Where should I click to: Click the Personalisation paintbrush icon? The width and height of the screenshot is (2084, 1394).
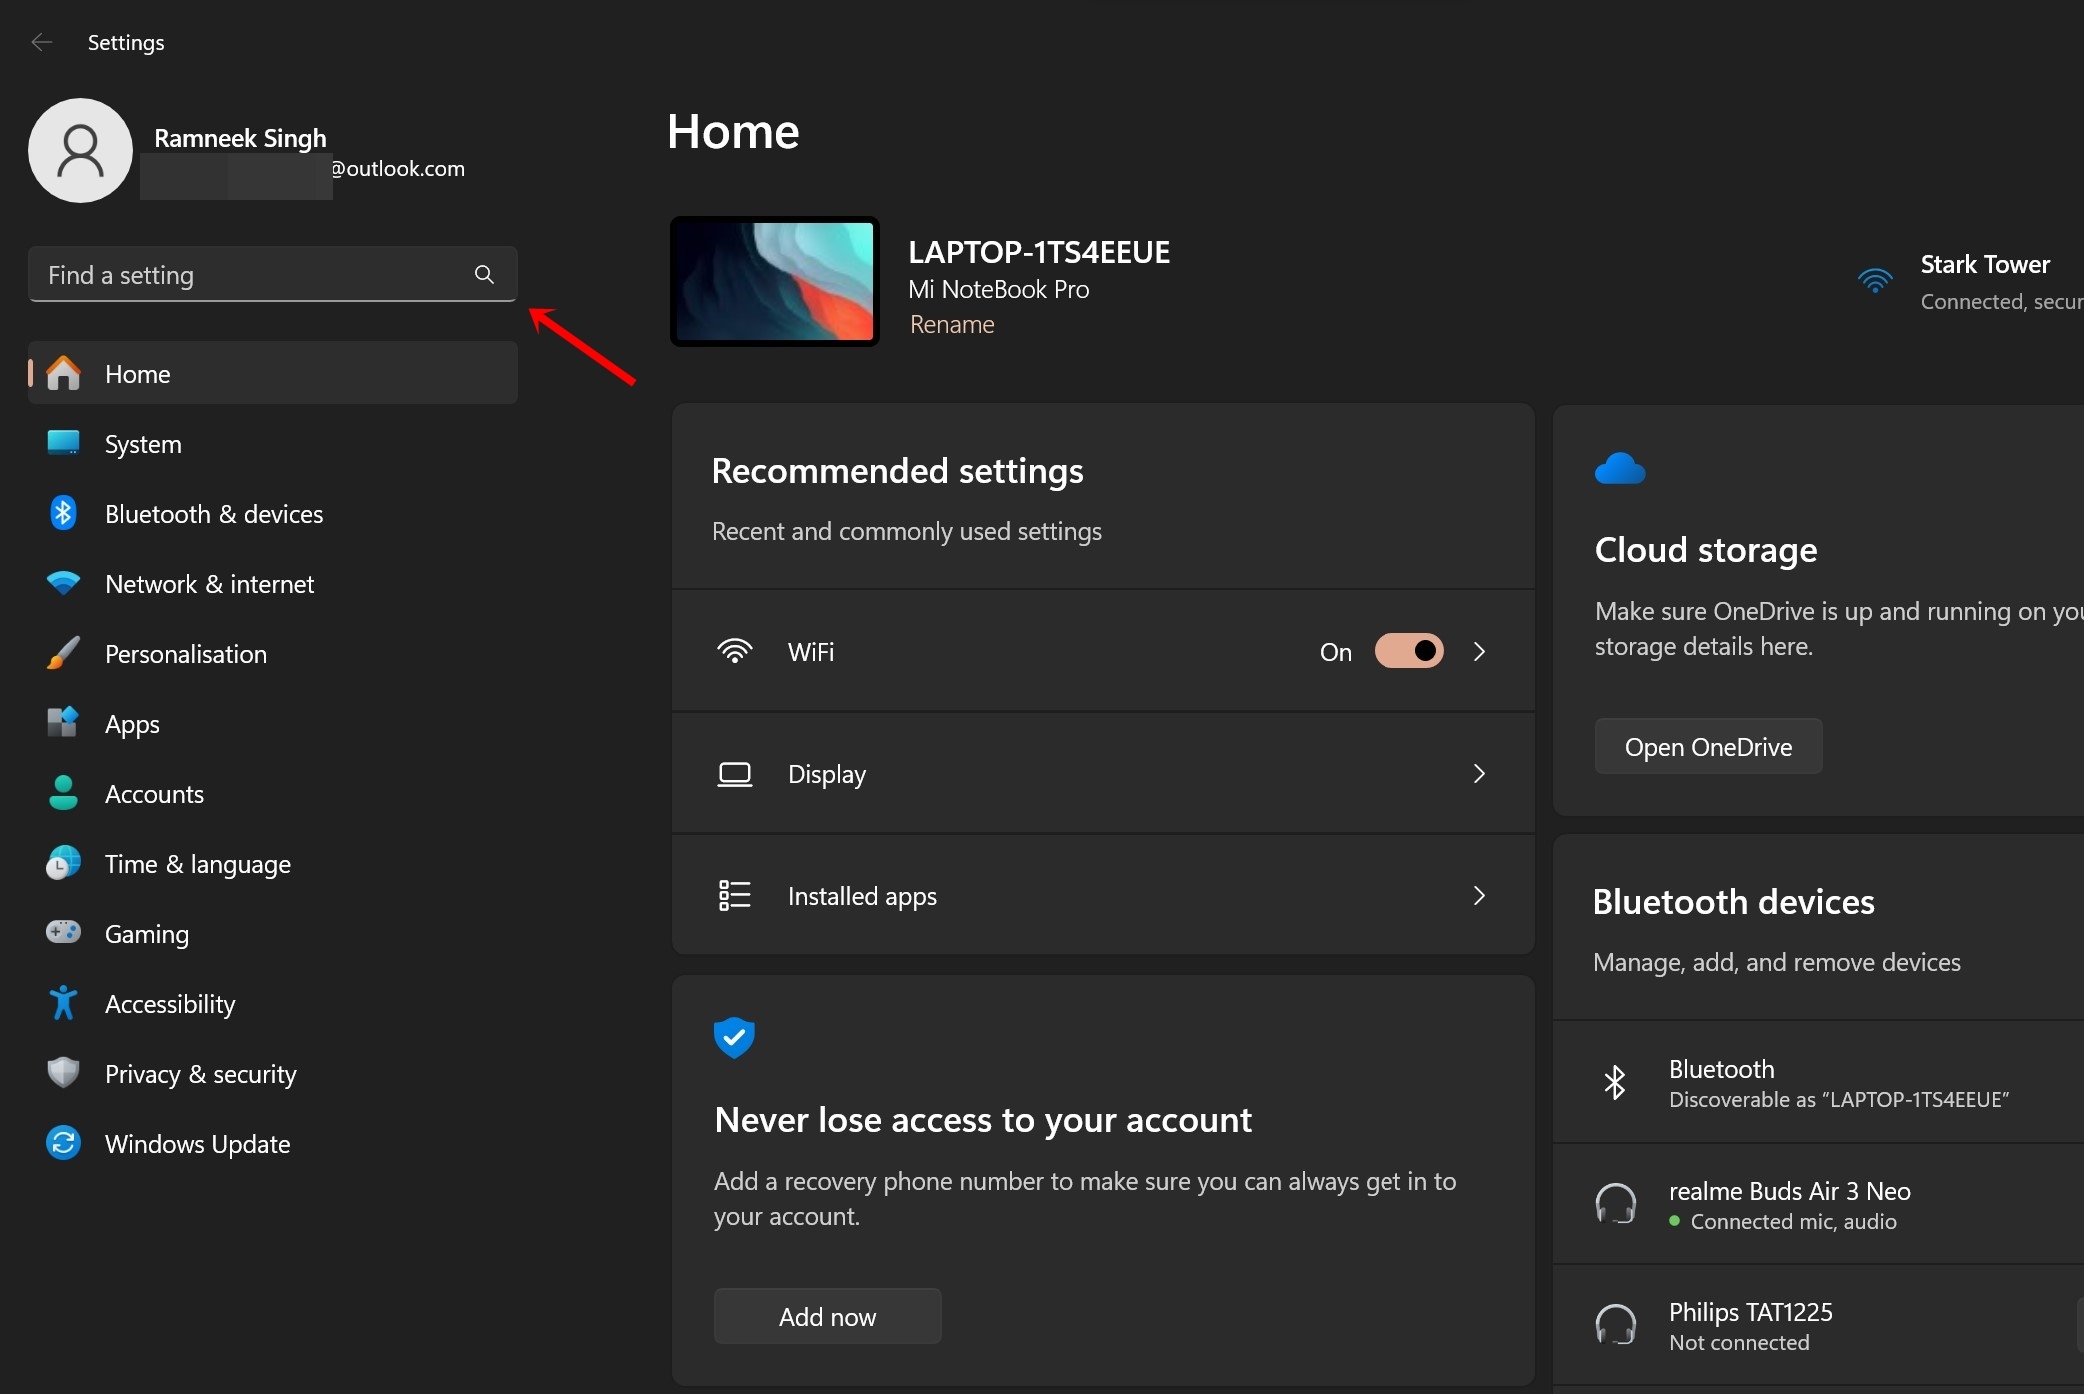pyautogui.click(x=64, y=653)
